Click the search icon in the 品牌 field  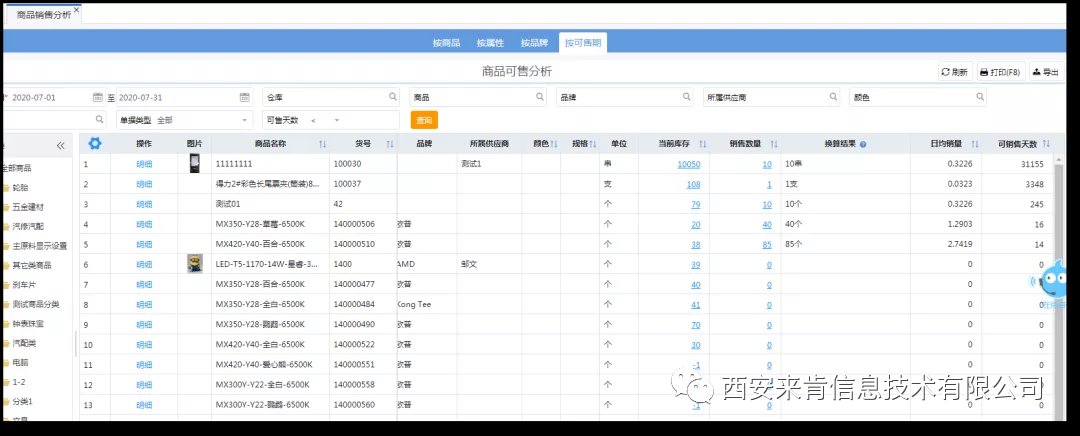tap(687, 97)
